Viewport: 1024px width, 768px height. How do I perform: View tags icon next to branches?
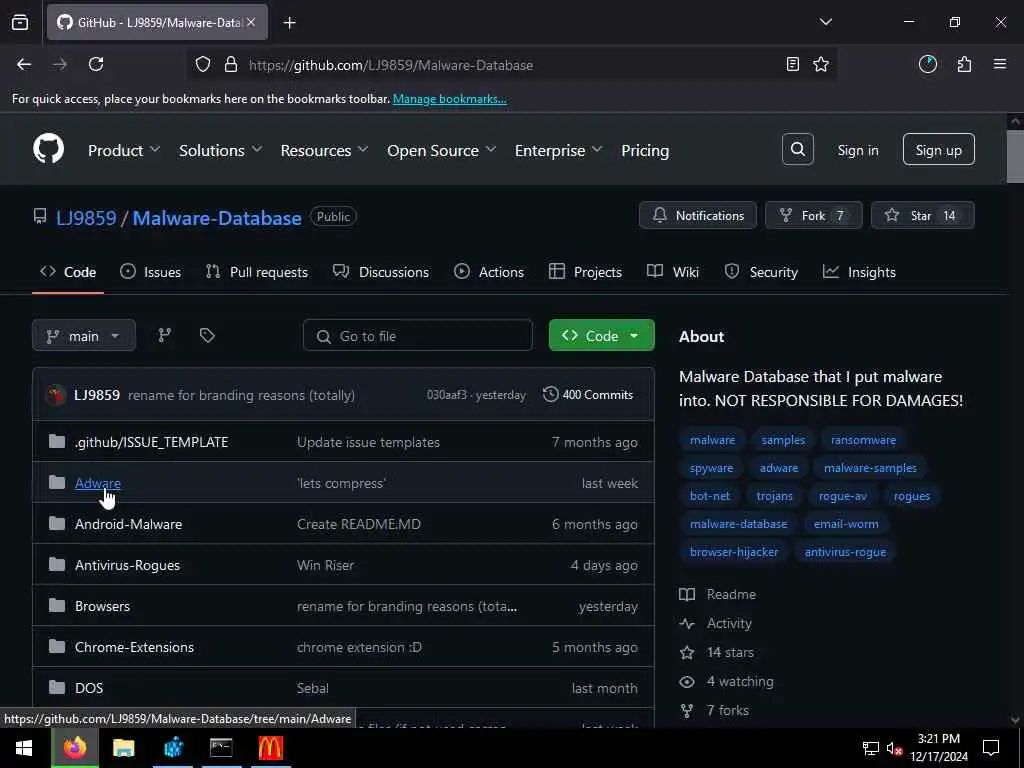[207, 335]
